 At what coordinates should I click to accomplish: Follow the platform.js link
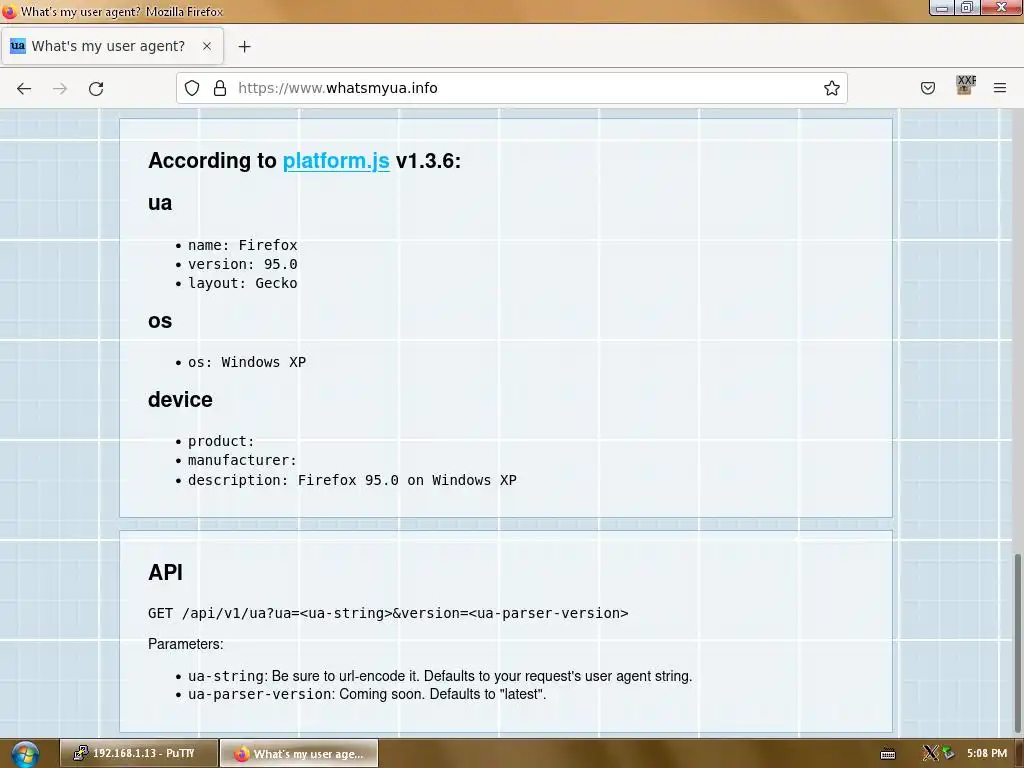coord(336,161)
